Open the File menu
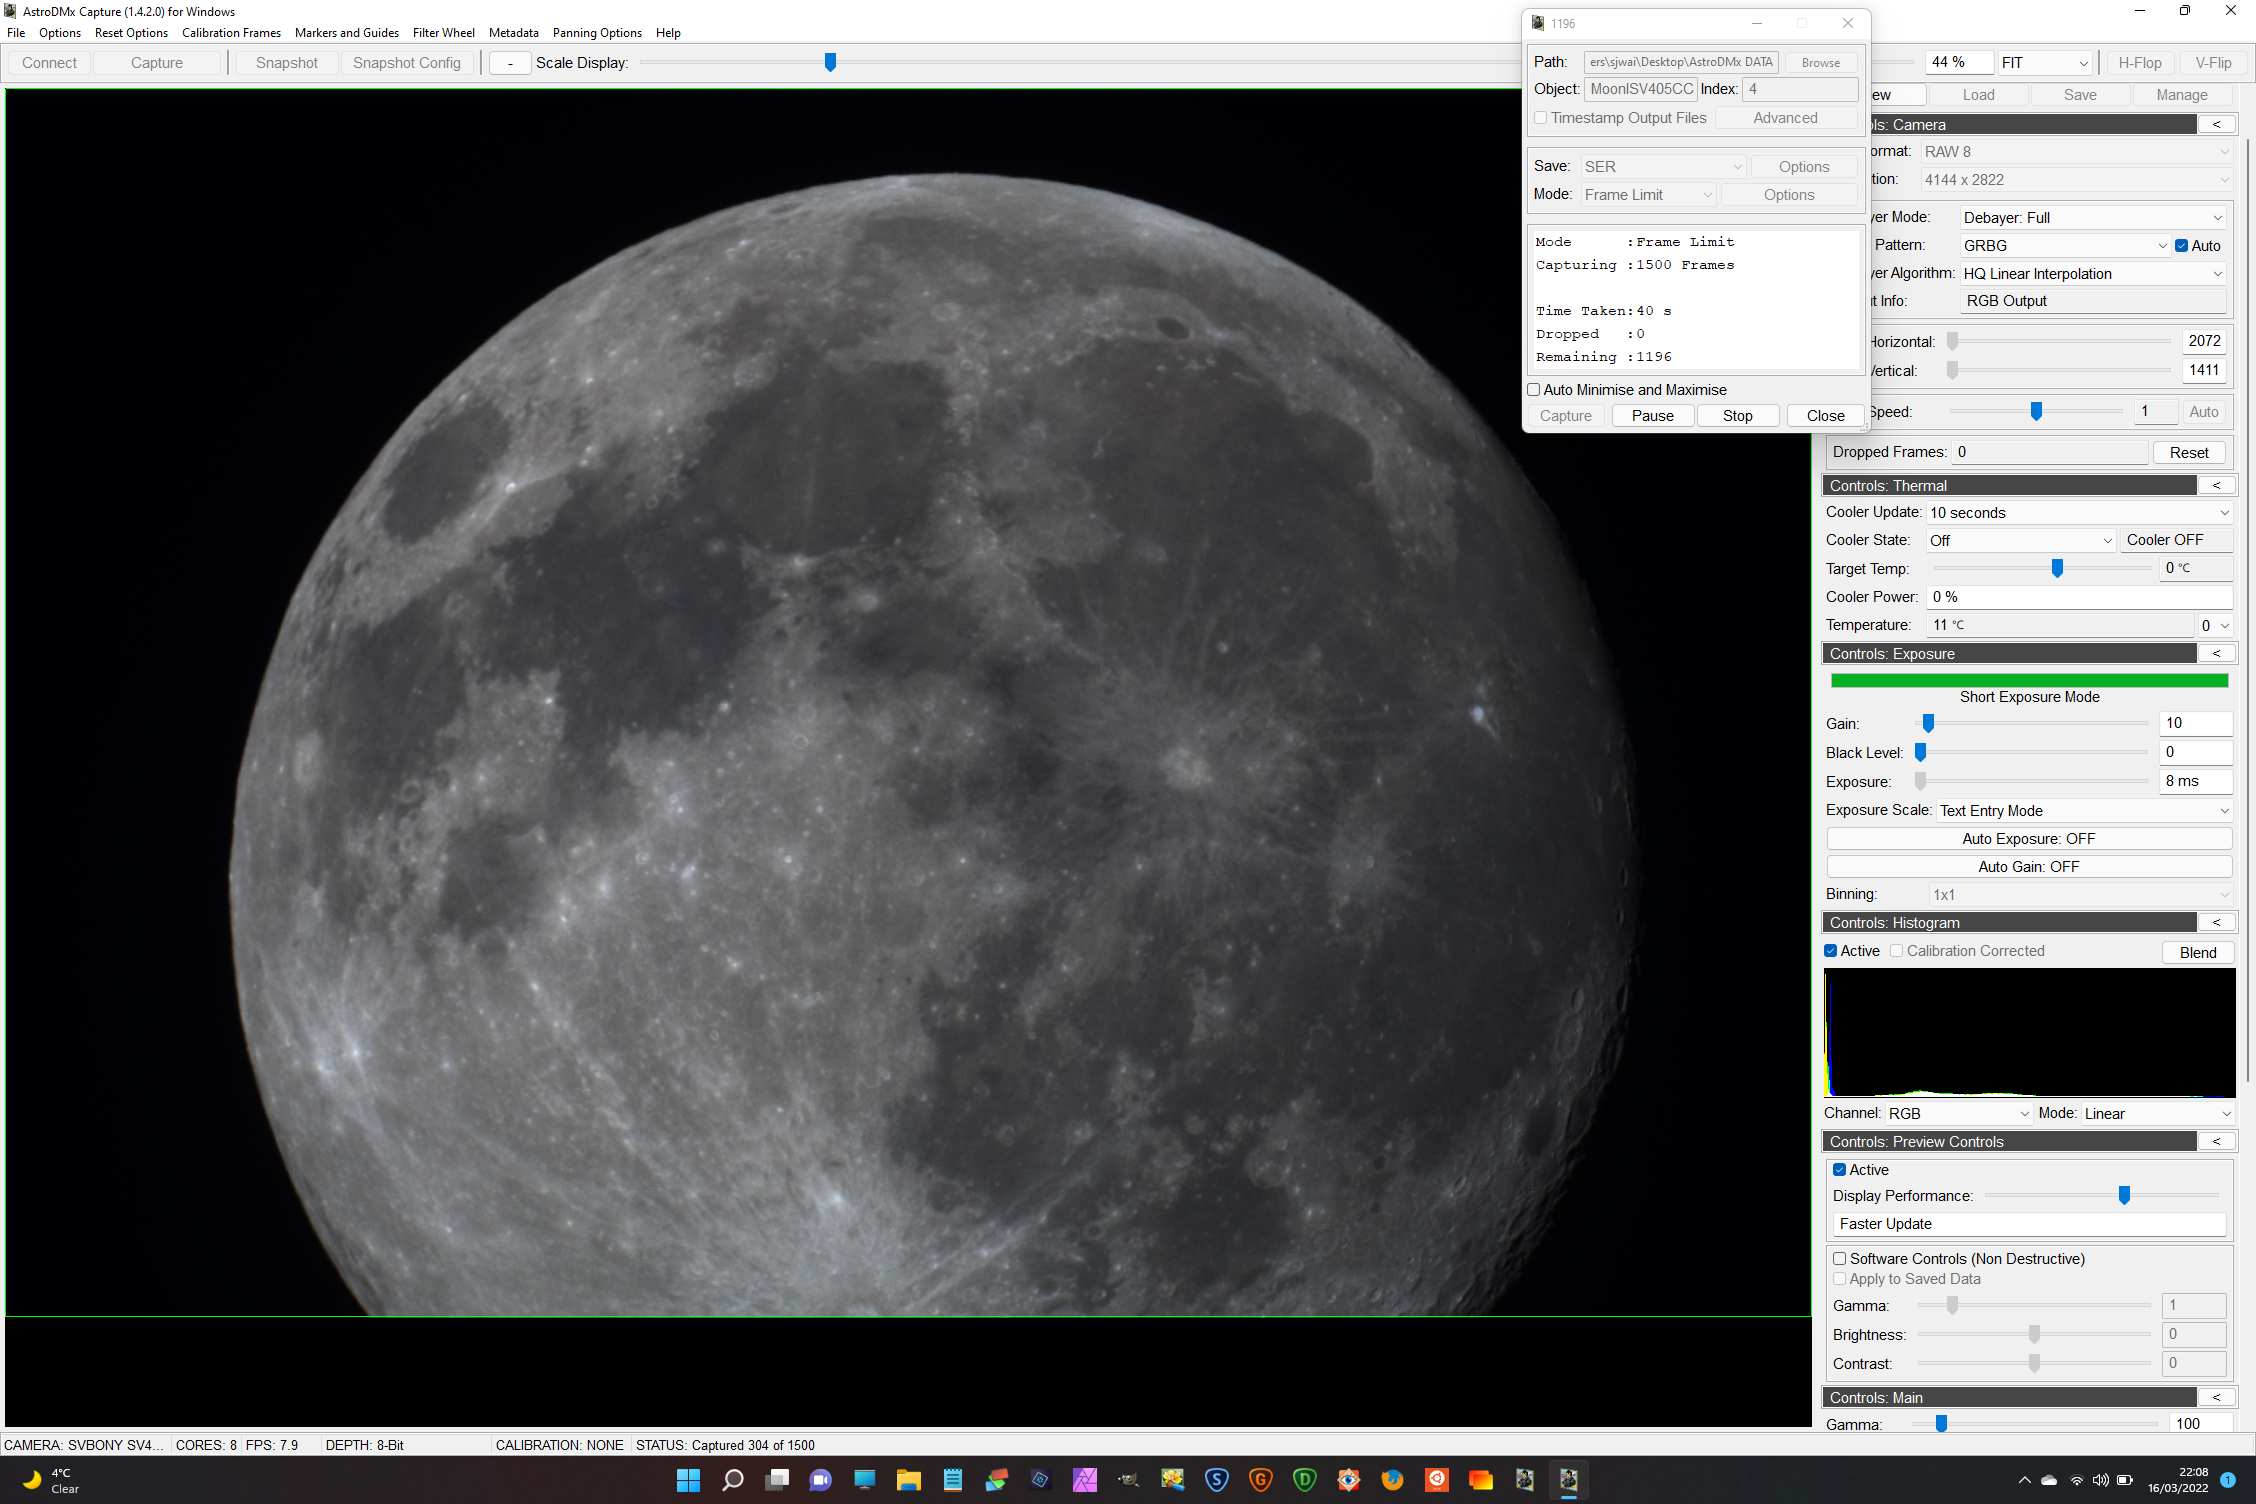The width and height of the screenshot is (2256, 1504). tap(16, 33)
